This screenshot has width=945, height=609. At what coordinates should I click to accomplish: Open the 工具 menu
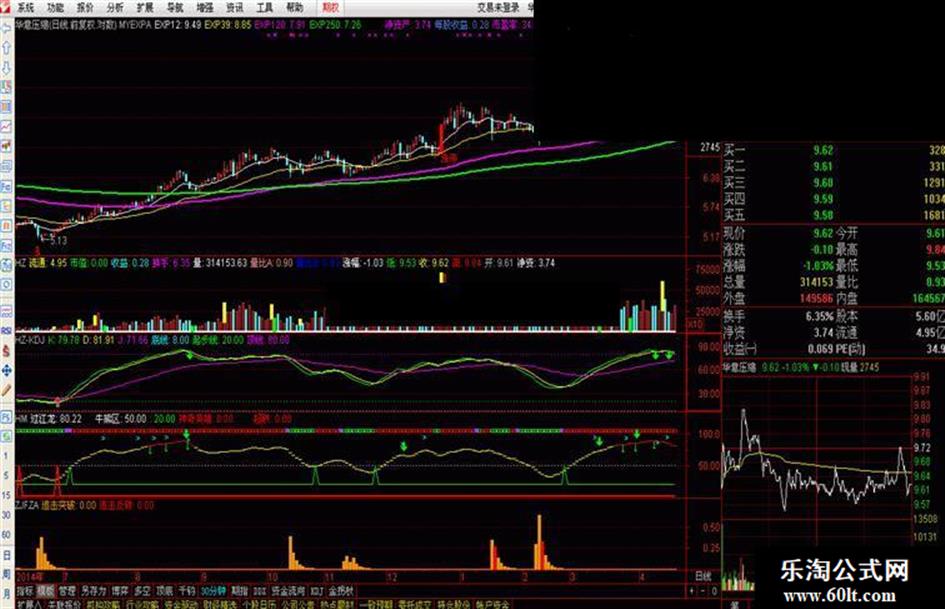click(265, 7)
